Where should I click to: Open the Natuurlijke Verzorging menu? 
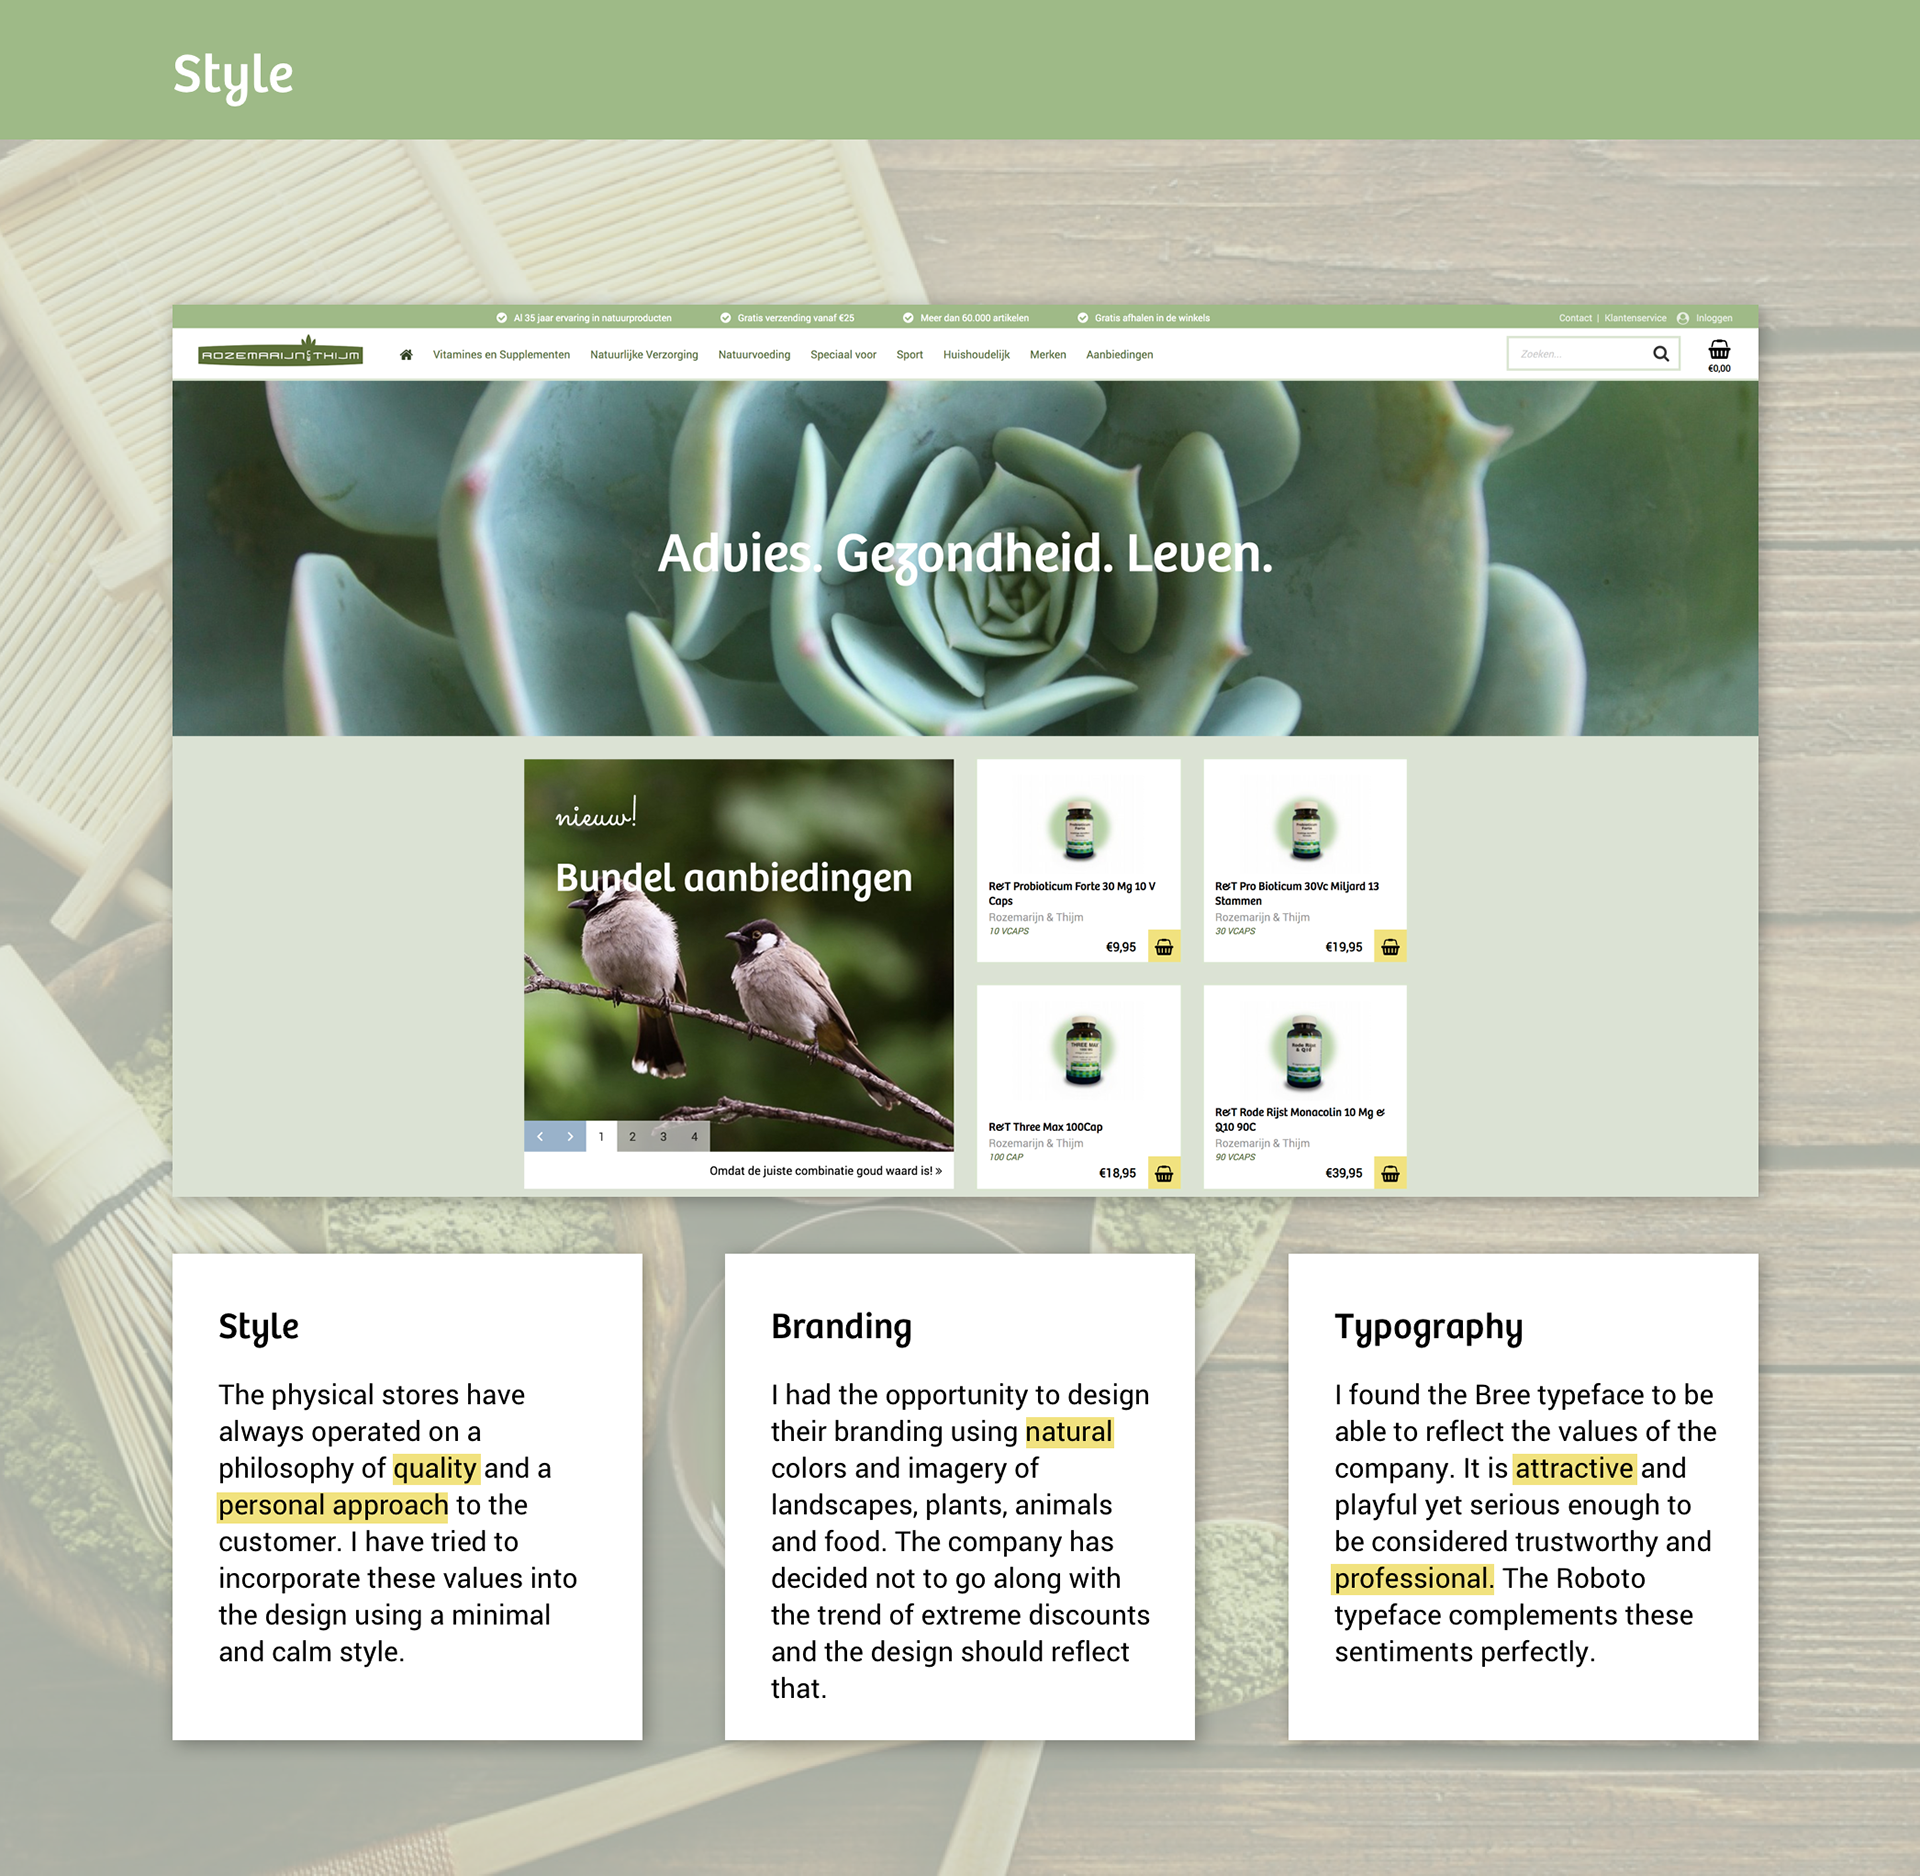coord(644,355)
